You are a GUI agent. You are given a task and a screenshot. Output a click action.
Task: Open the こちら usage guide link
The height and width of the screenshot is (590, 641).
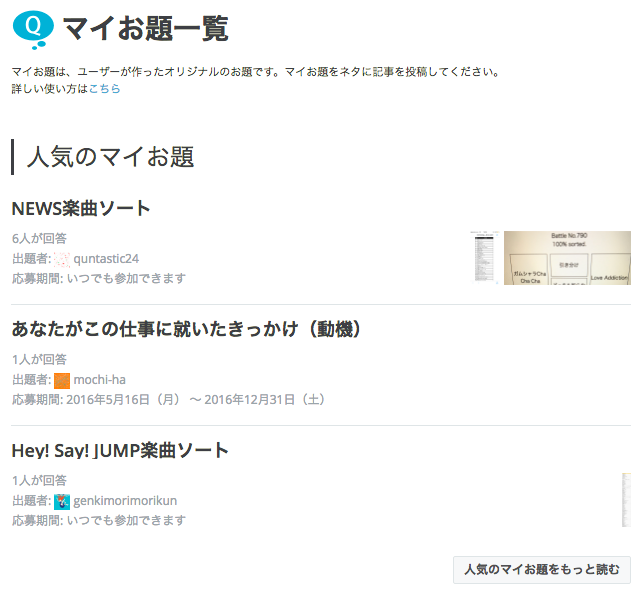point(105,89)
